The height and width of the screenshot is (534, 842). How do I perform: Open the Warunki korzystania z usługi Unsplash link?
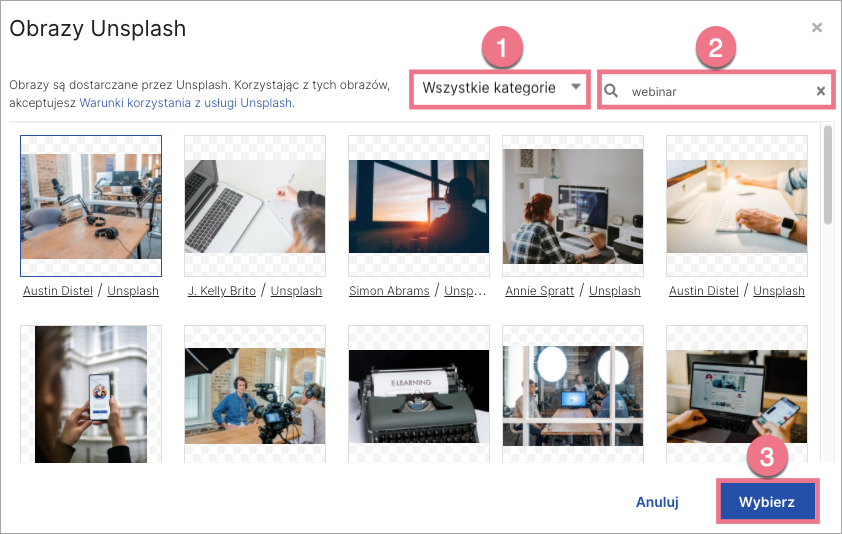(x=186, y=103)
